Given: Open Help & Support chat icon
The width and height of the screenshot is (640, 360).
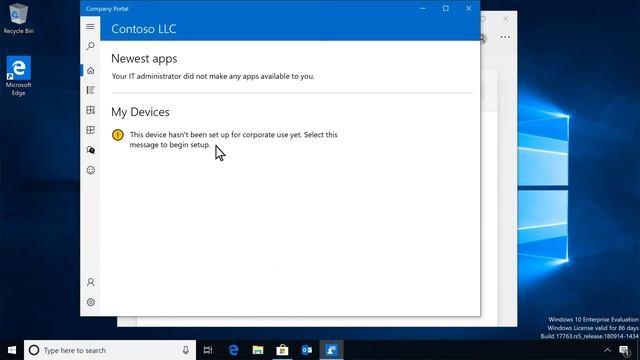Looking at the screenshot, I should (x=90, y=150).
